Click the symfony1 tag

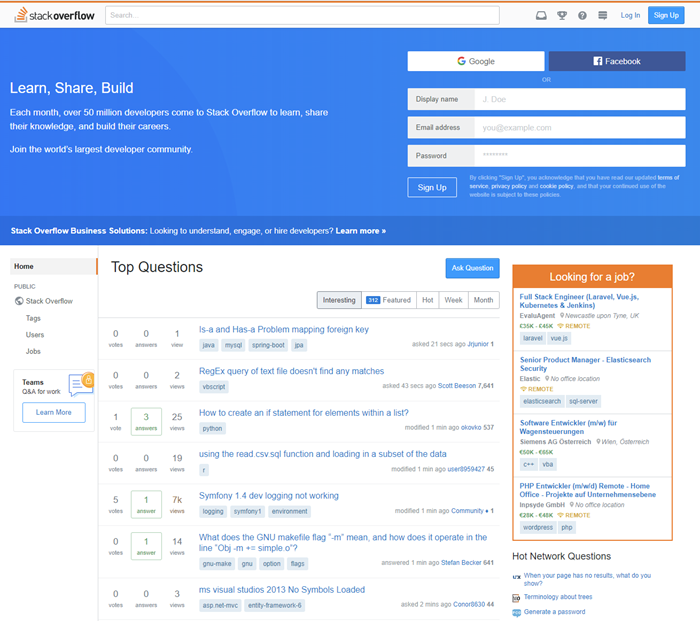247,512
